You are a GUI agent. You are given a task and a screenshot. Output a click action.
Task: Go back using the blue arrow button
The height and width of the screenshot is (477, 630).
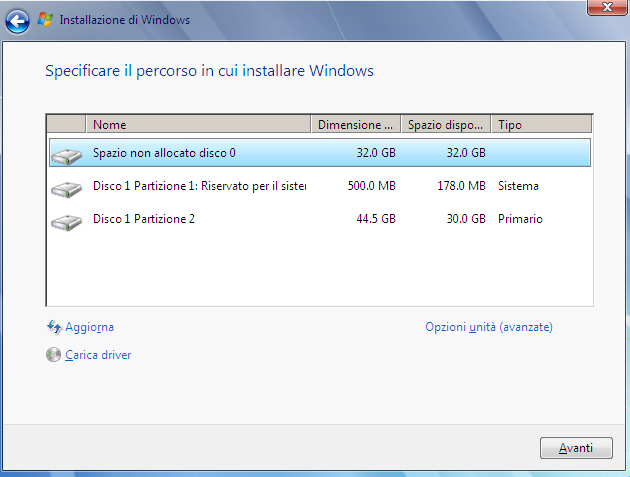tap(17, 21)
